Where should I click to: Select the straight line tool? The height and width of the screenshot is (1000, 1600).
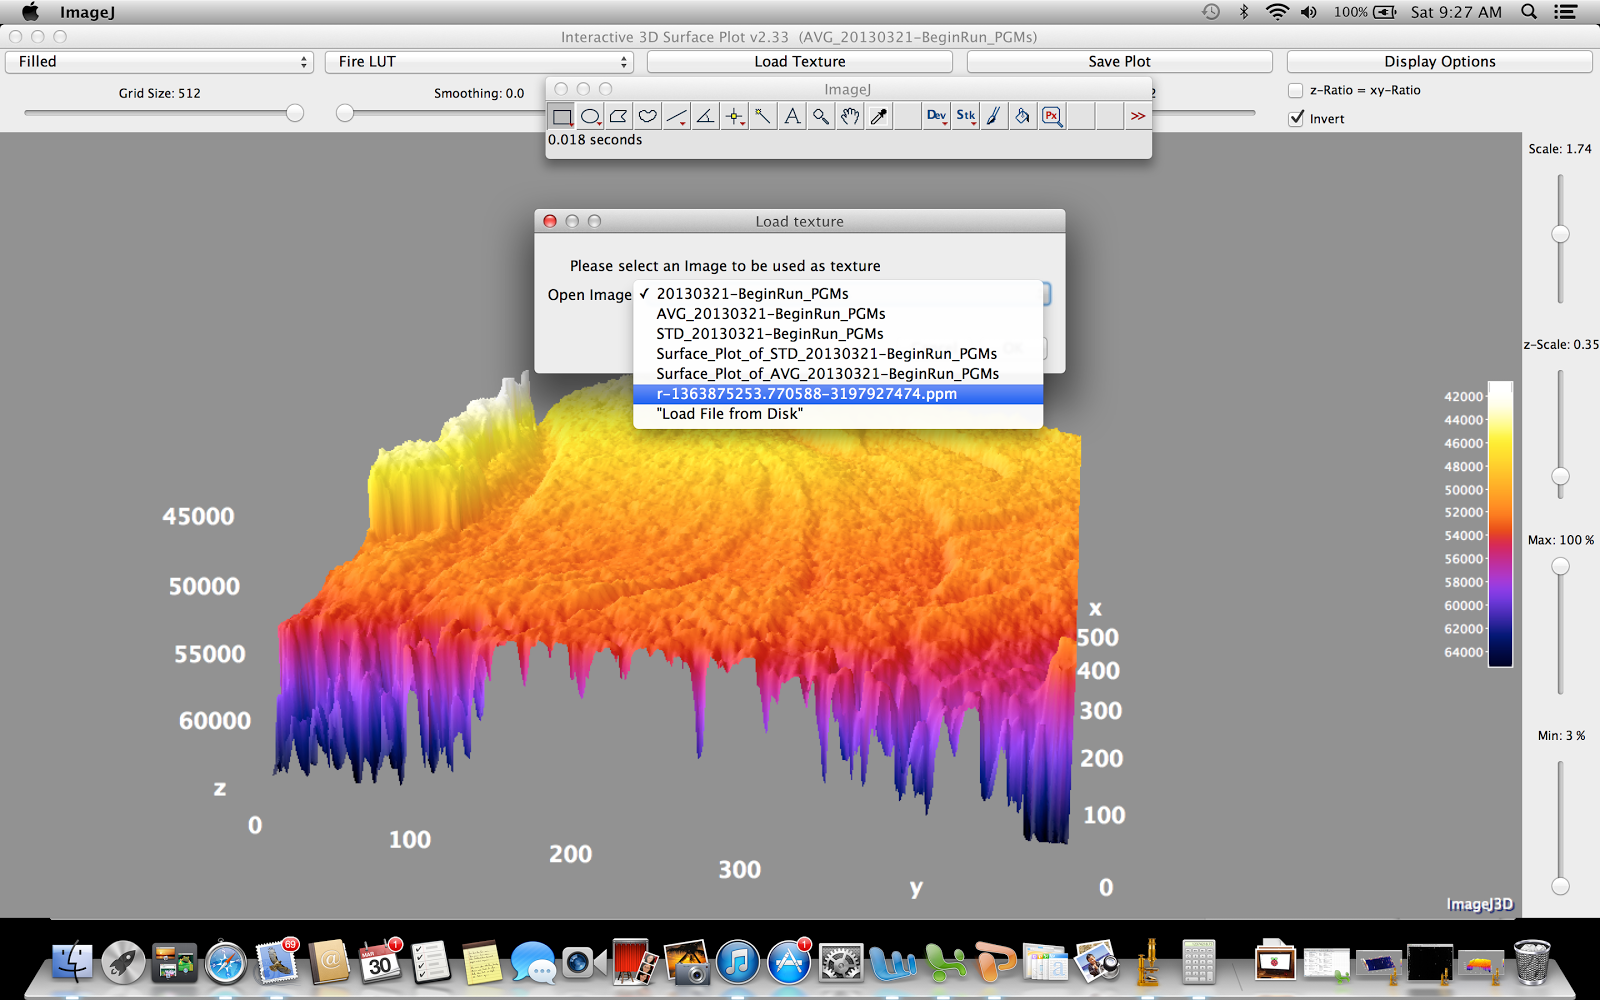pyautogui.click(x=676, y=116)
